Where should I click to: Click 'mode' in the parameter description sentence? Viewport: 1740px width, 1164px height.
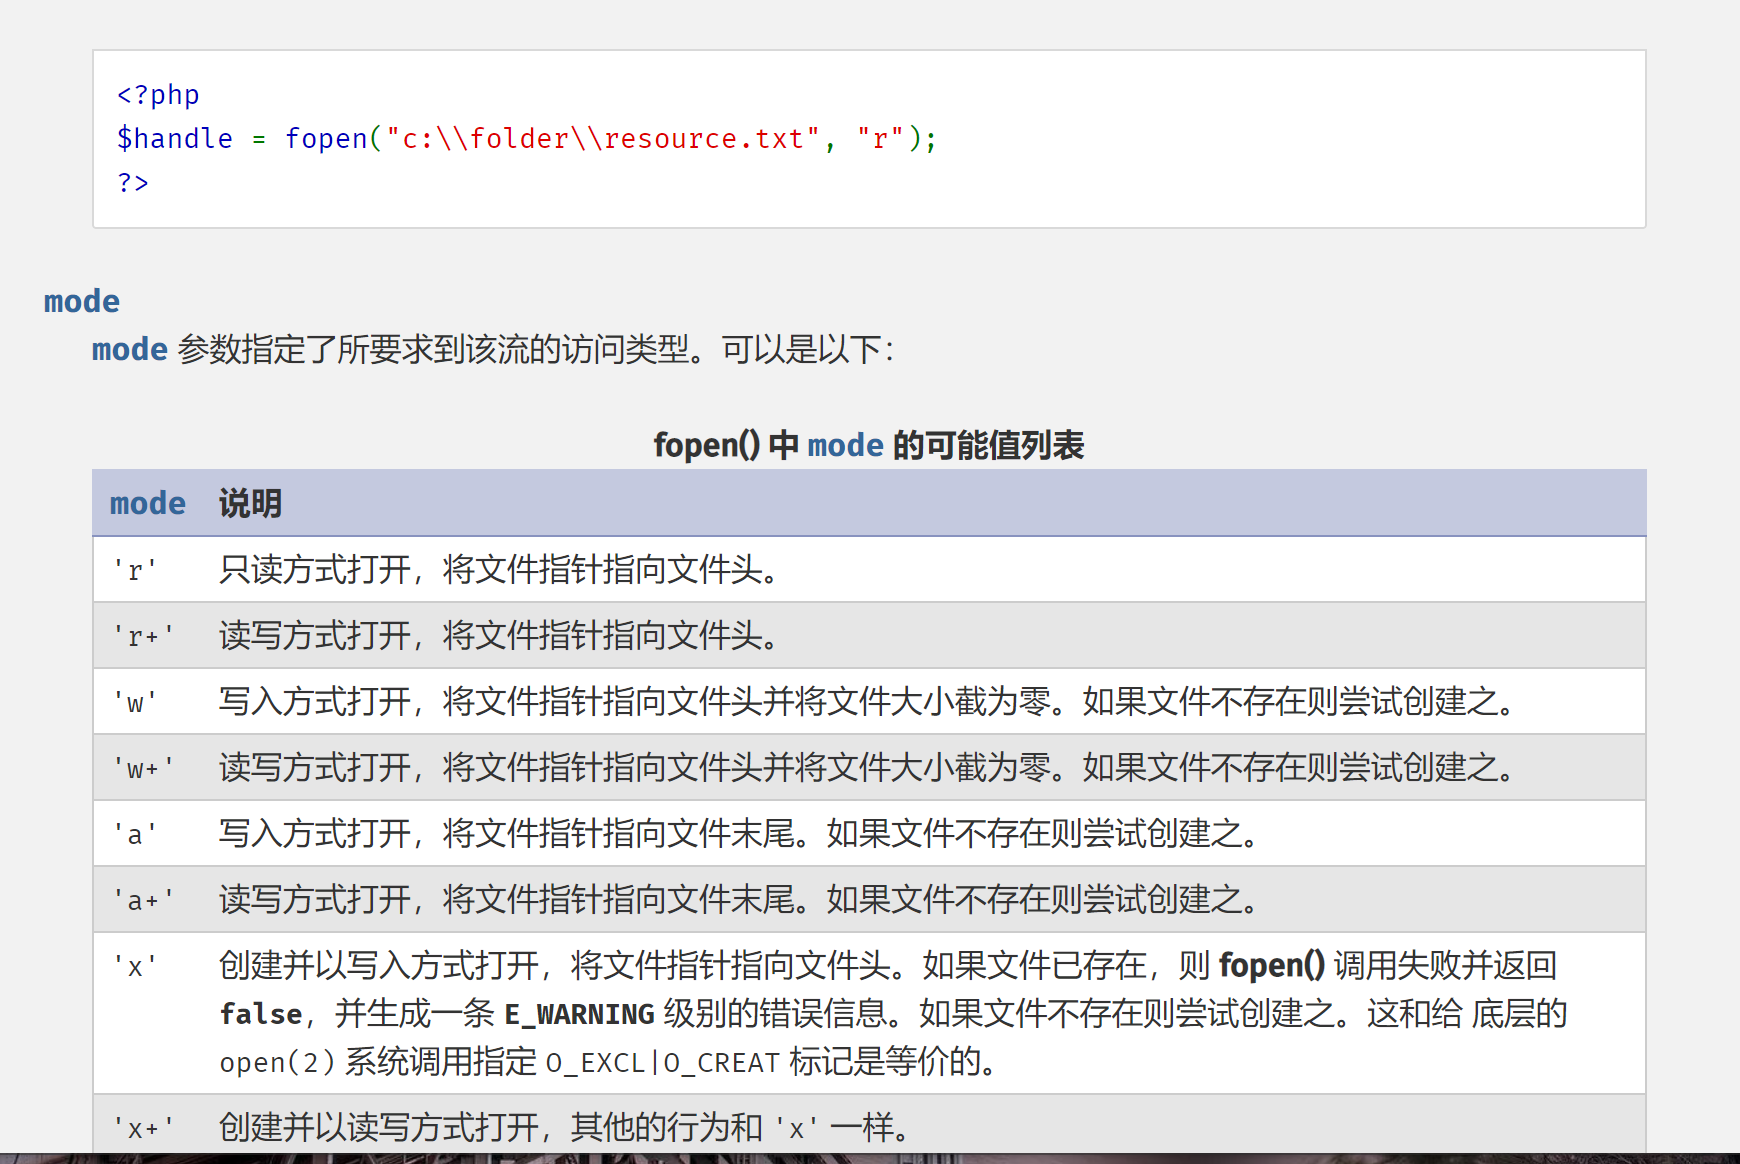coord(130,349)
